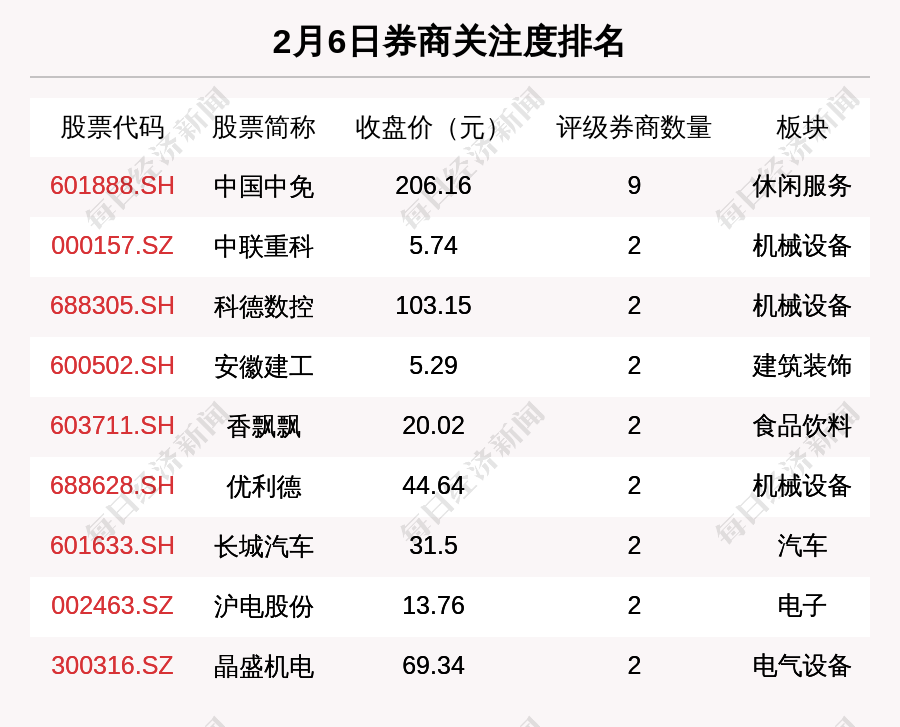Viewport: 900px width, 727px height.
Task: Click broker count 2 in 香飘飘 row
Action: (634, 426)
